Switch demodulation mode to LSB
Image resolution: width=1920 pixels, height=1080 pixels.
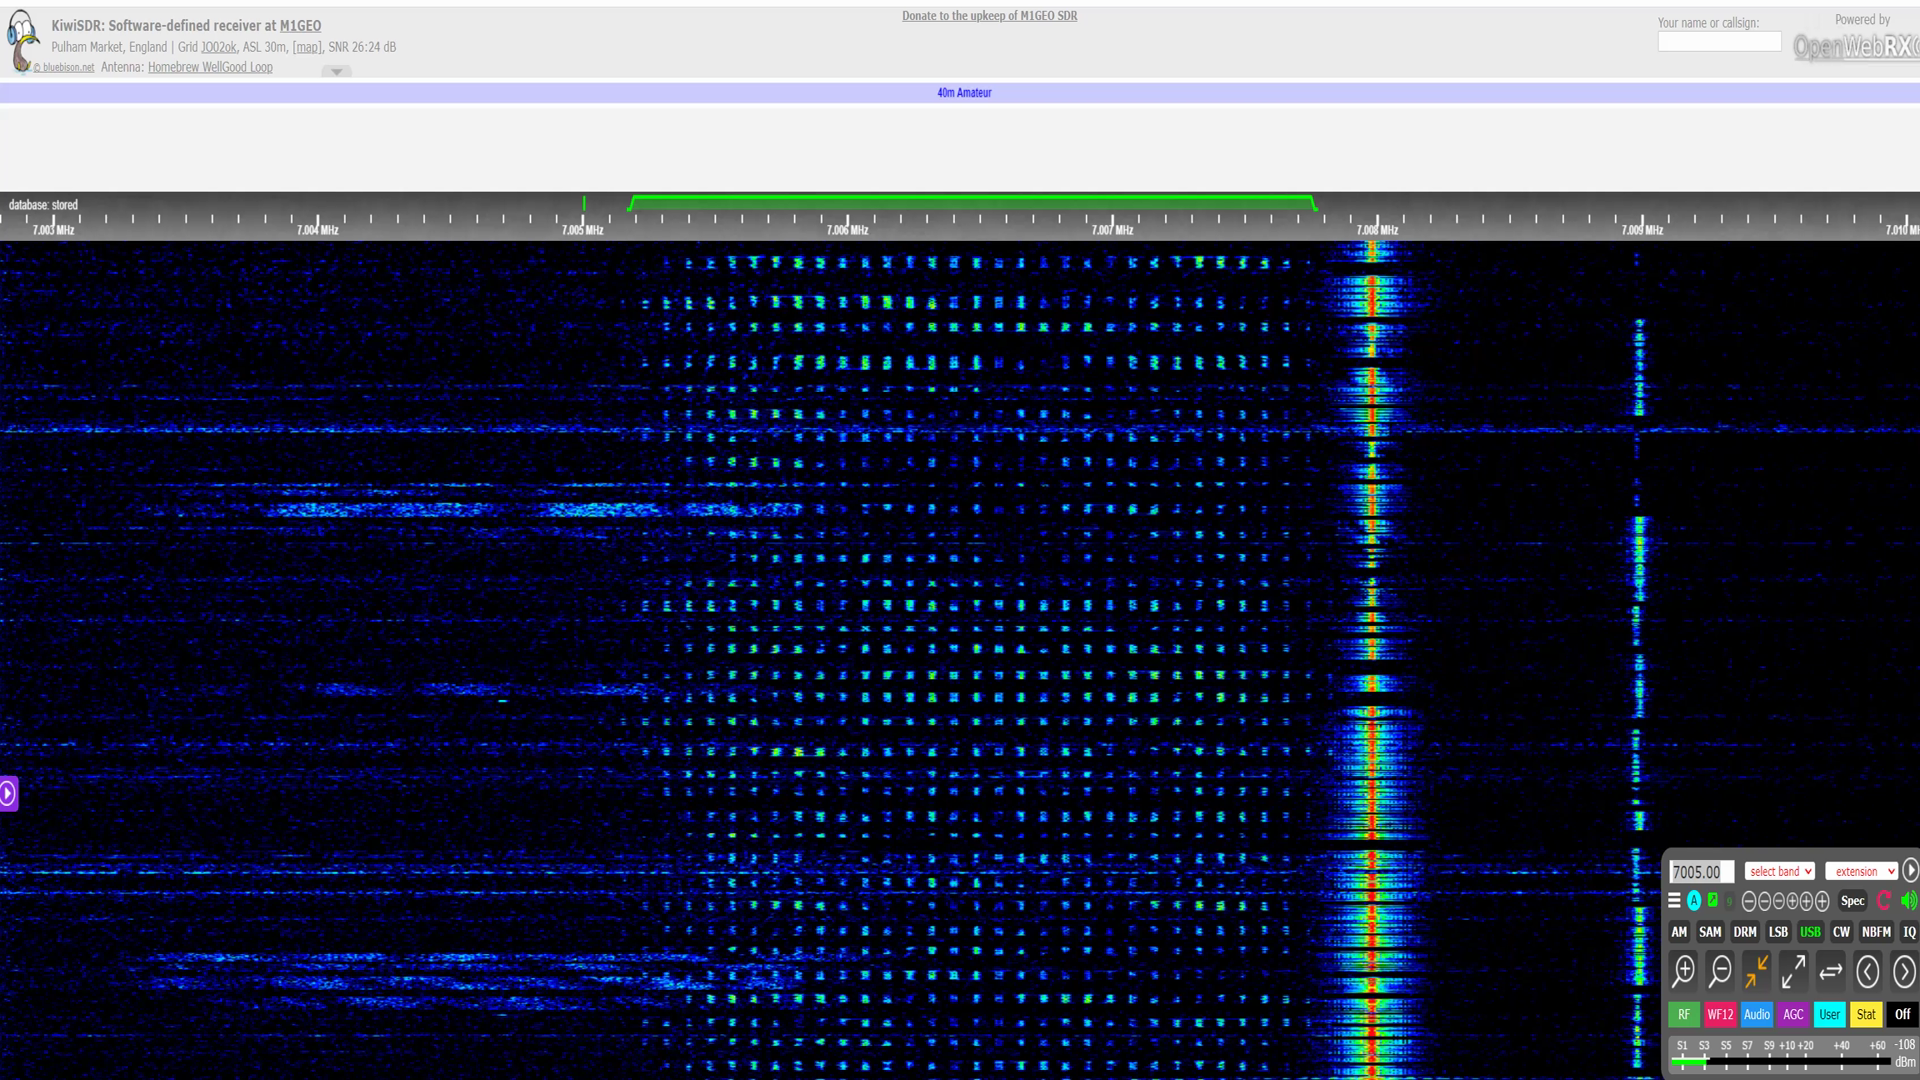tap(1777, 932)
